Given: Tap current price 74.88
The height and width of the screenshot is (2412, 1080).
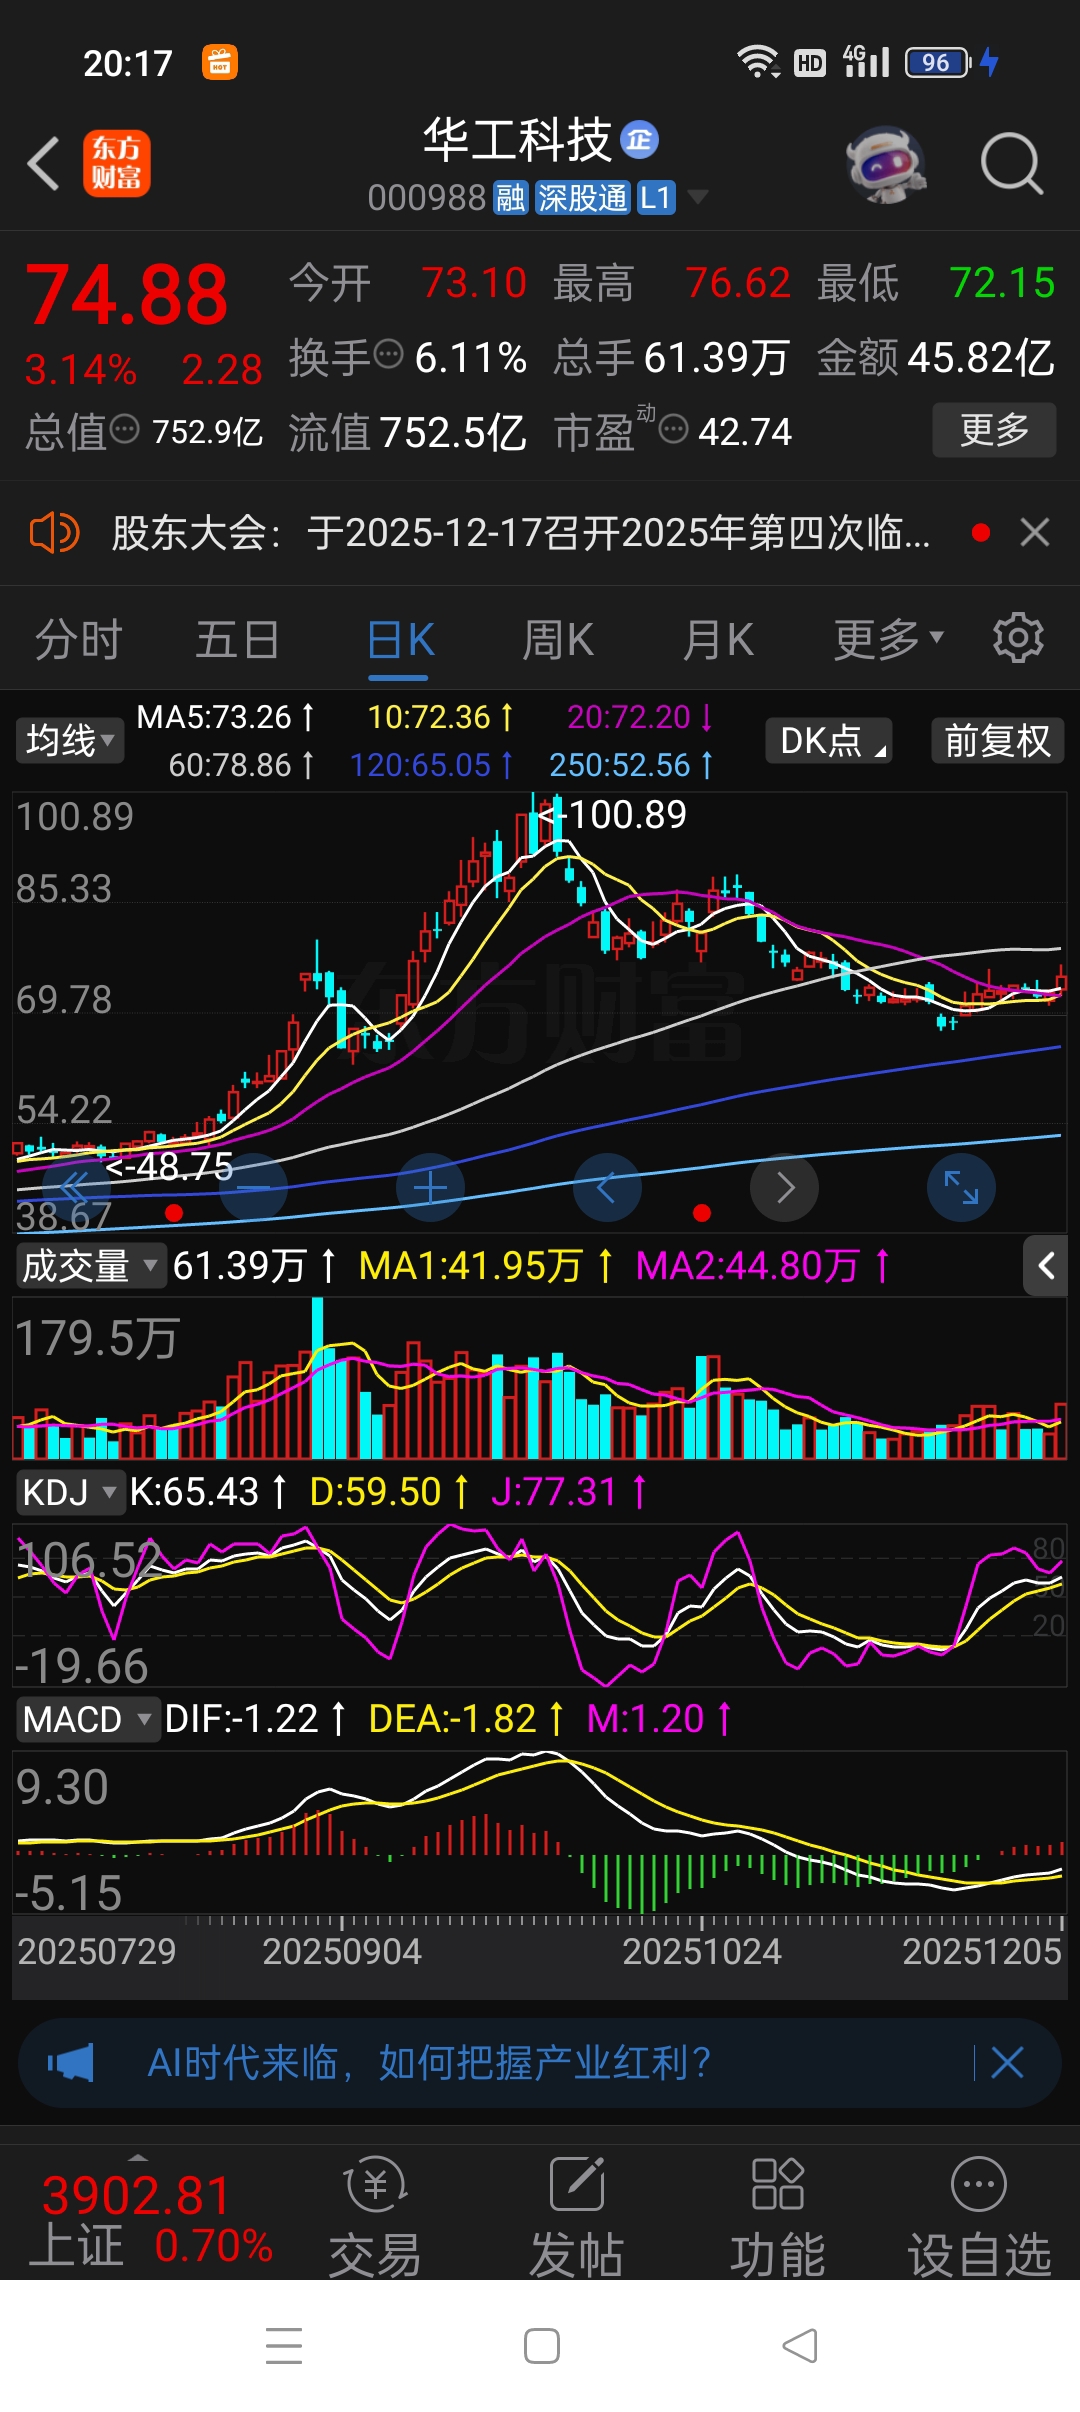Looking at the screenshot, I should [x=127, y=295].
